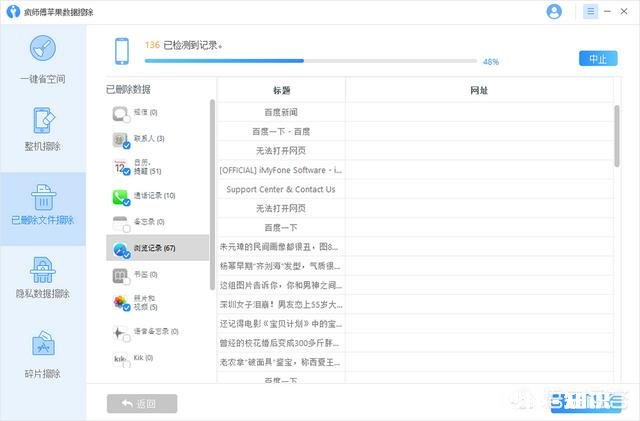Select the Kik (0) category label
640x421 pixels.
143,358
